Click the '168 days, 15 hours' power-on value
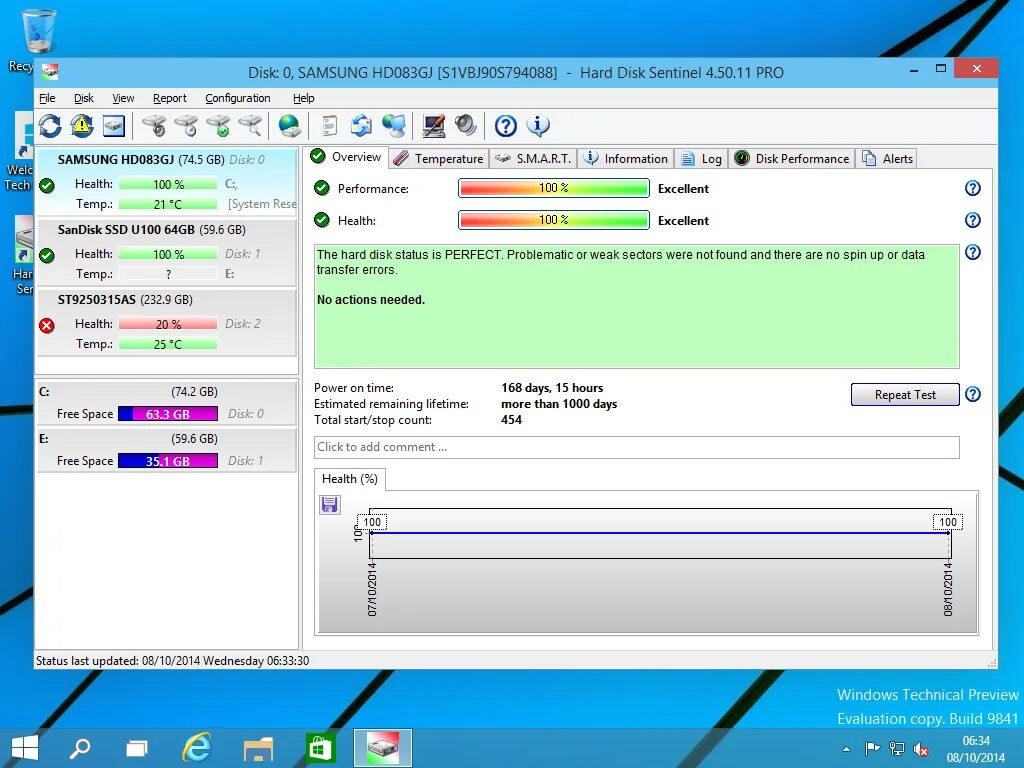 coord(552,388)
